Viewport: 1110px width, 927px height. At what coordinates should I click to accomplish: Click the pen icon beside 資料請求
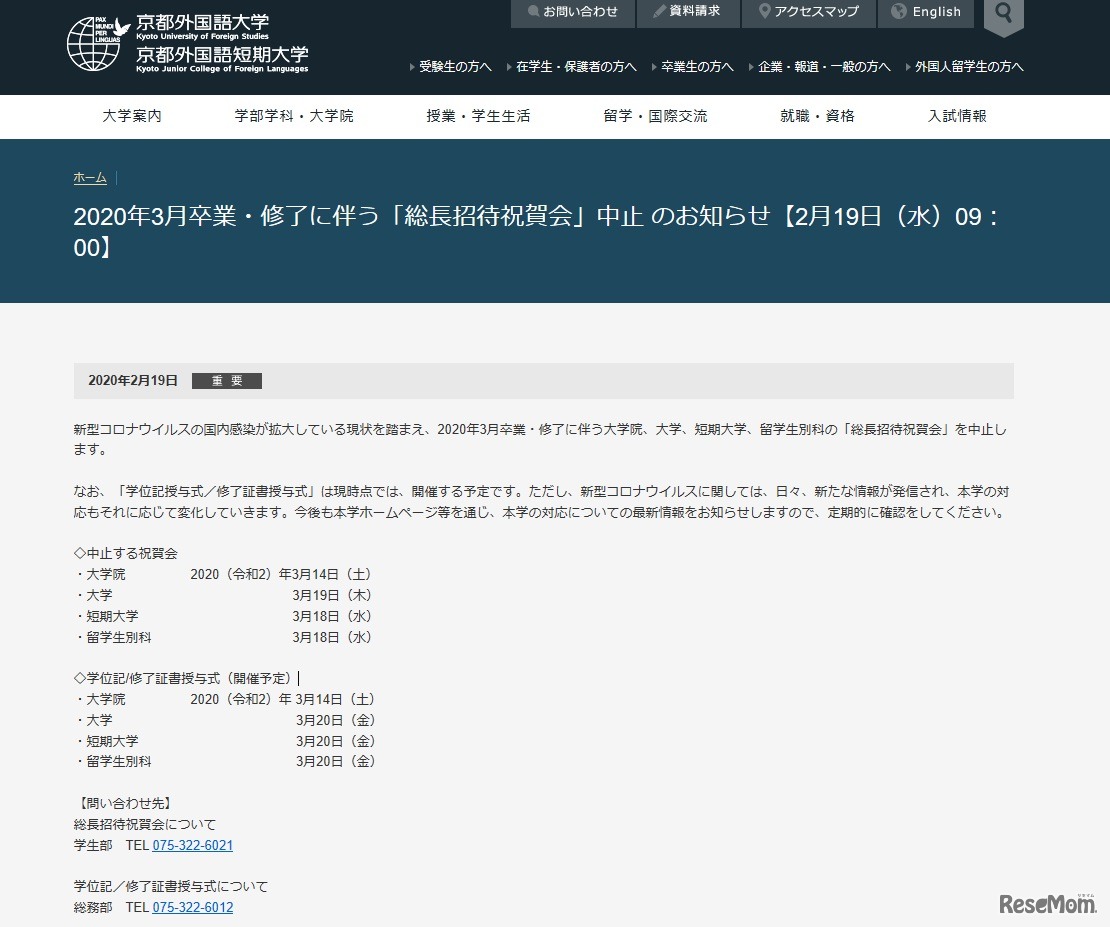[657, 13]
